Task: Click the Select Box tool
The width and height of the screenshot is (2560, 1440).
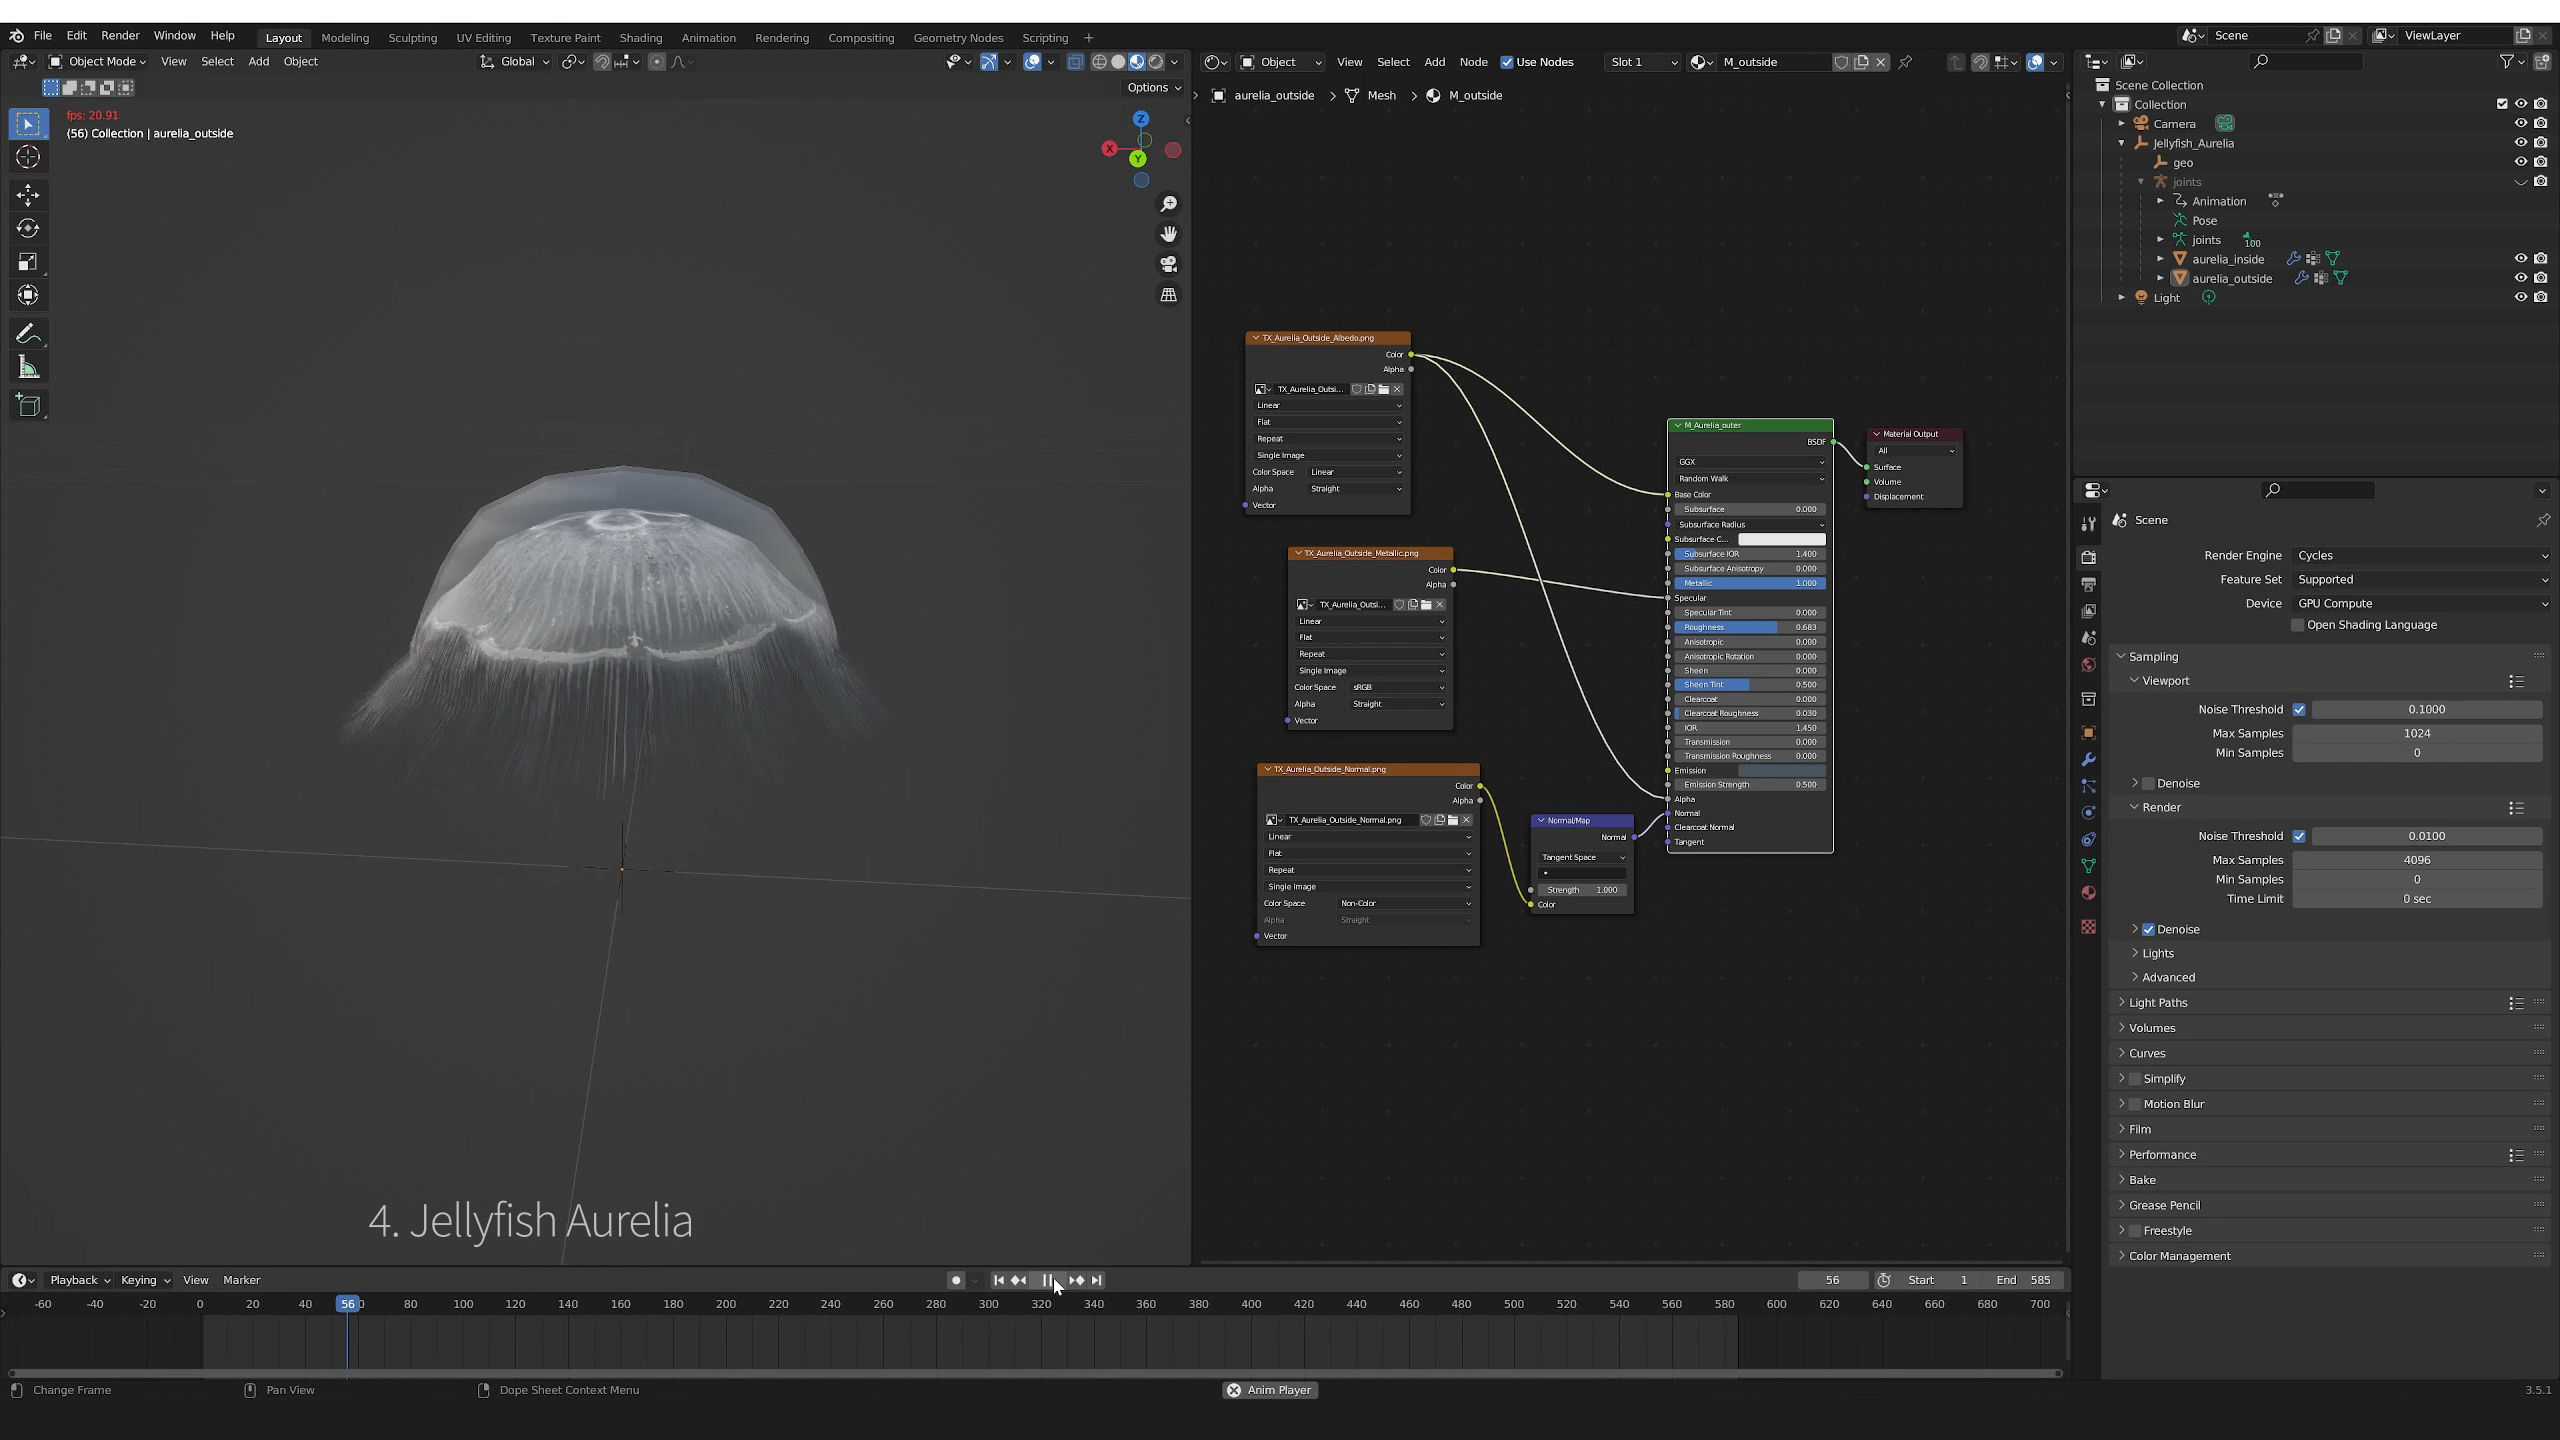Action: (x=28, y=124)
